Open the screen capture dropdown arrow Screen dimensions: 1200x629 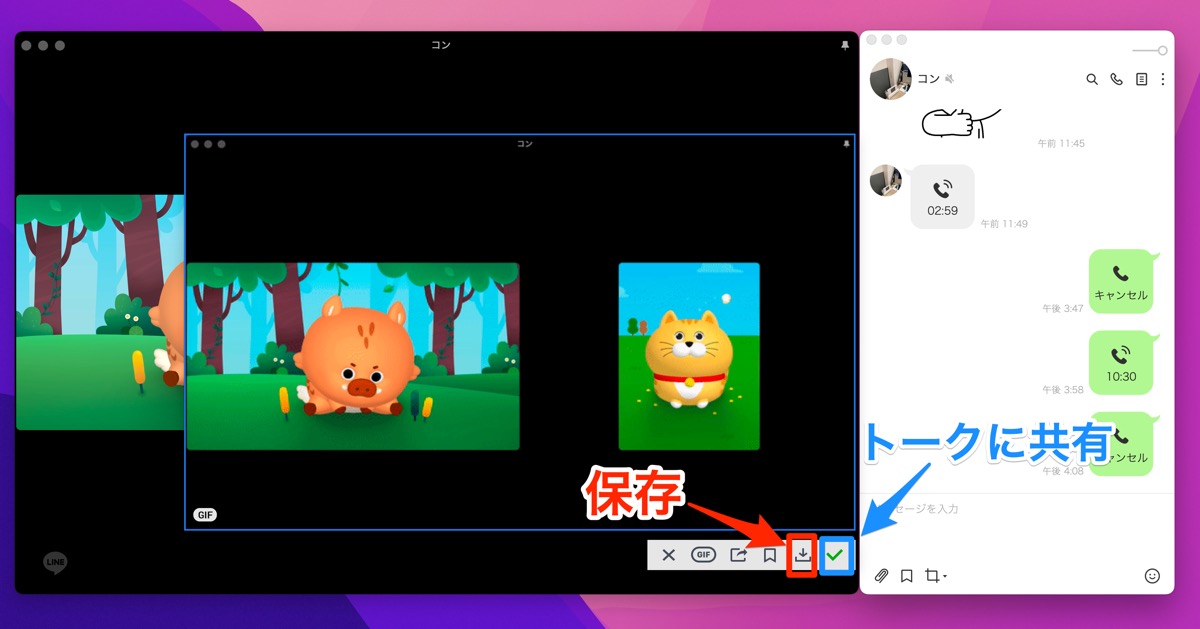946,577
